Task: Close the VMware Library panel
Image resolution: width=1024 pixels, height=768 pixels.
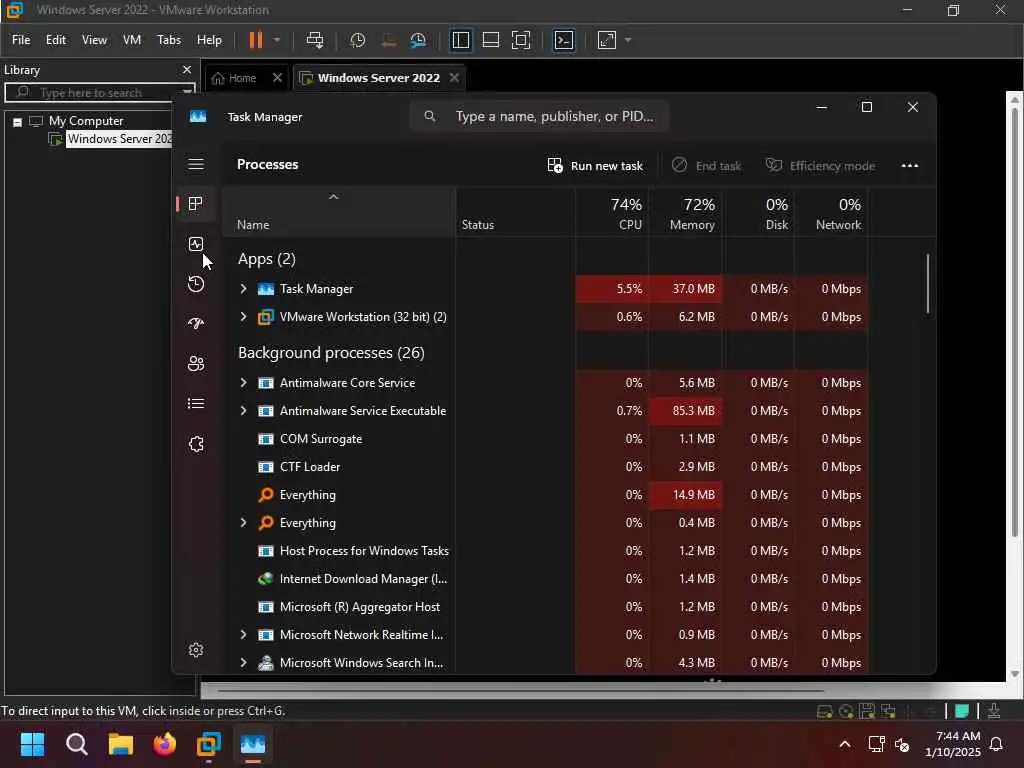Action: click(x=187, y=69)
